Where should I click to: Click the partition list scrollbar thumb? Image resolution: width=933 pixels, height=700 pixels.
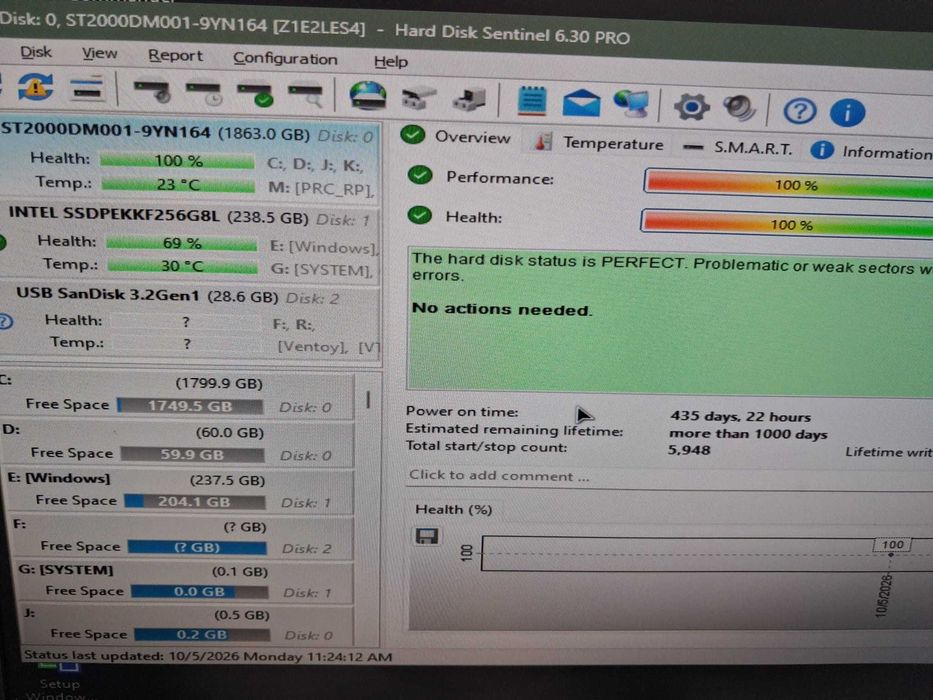click(x=368, y=399)
